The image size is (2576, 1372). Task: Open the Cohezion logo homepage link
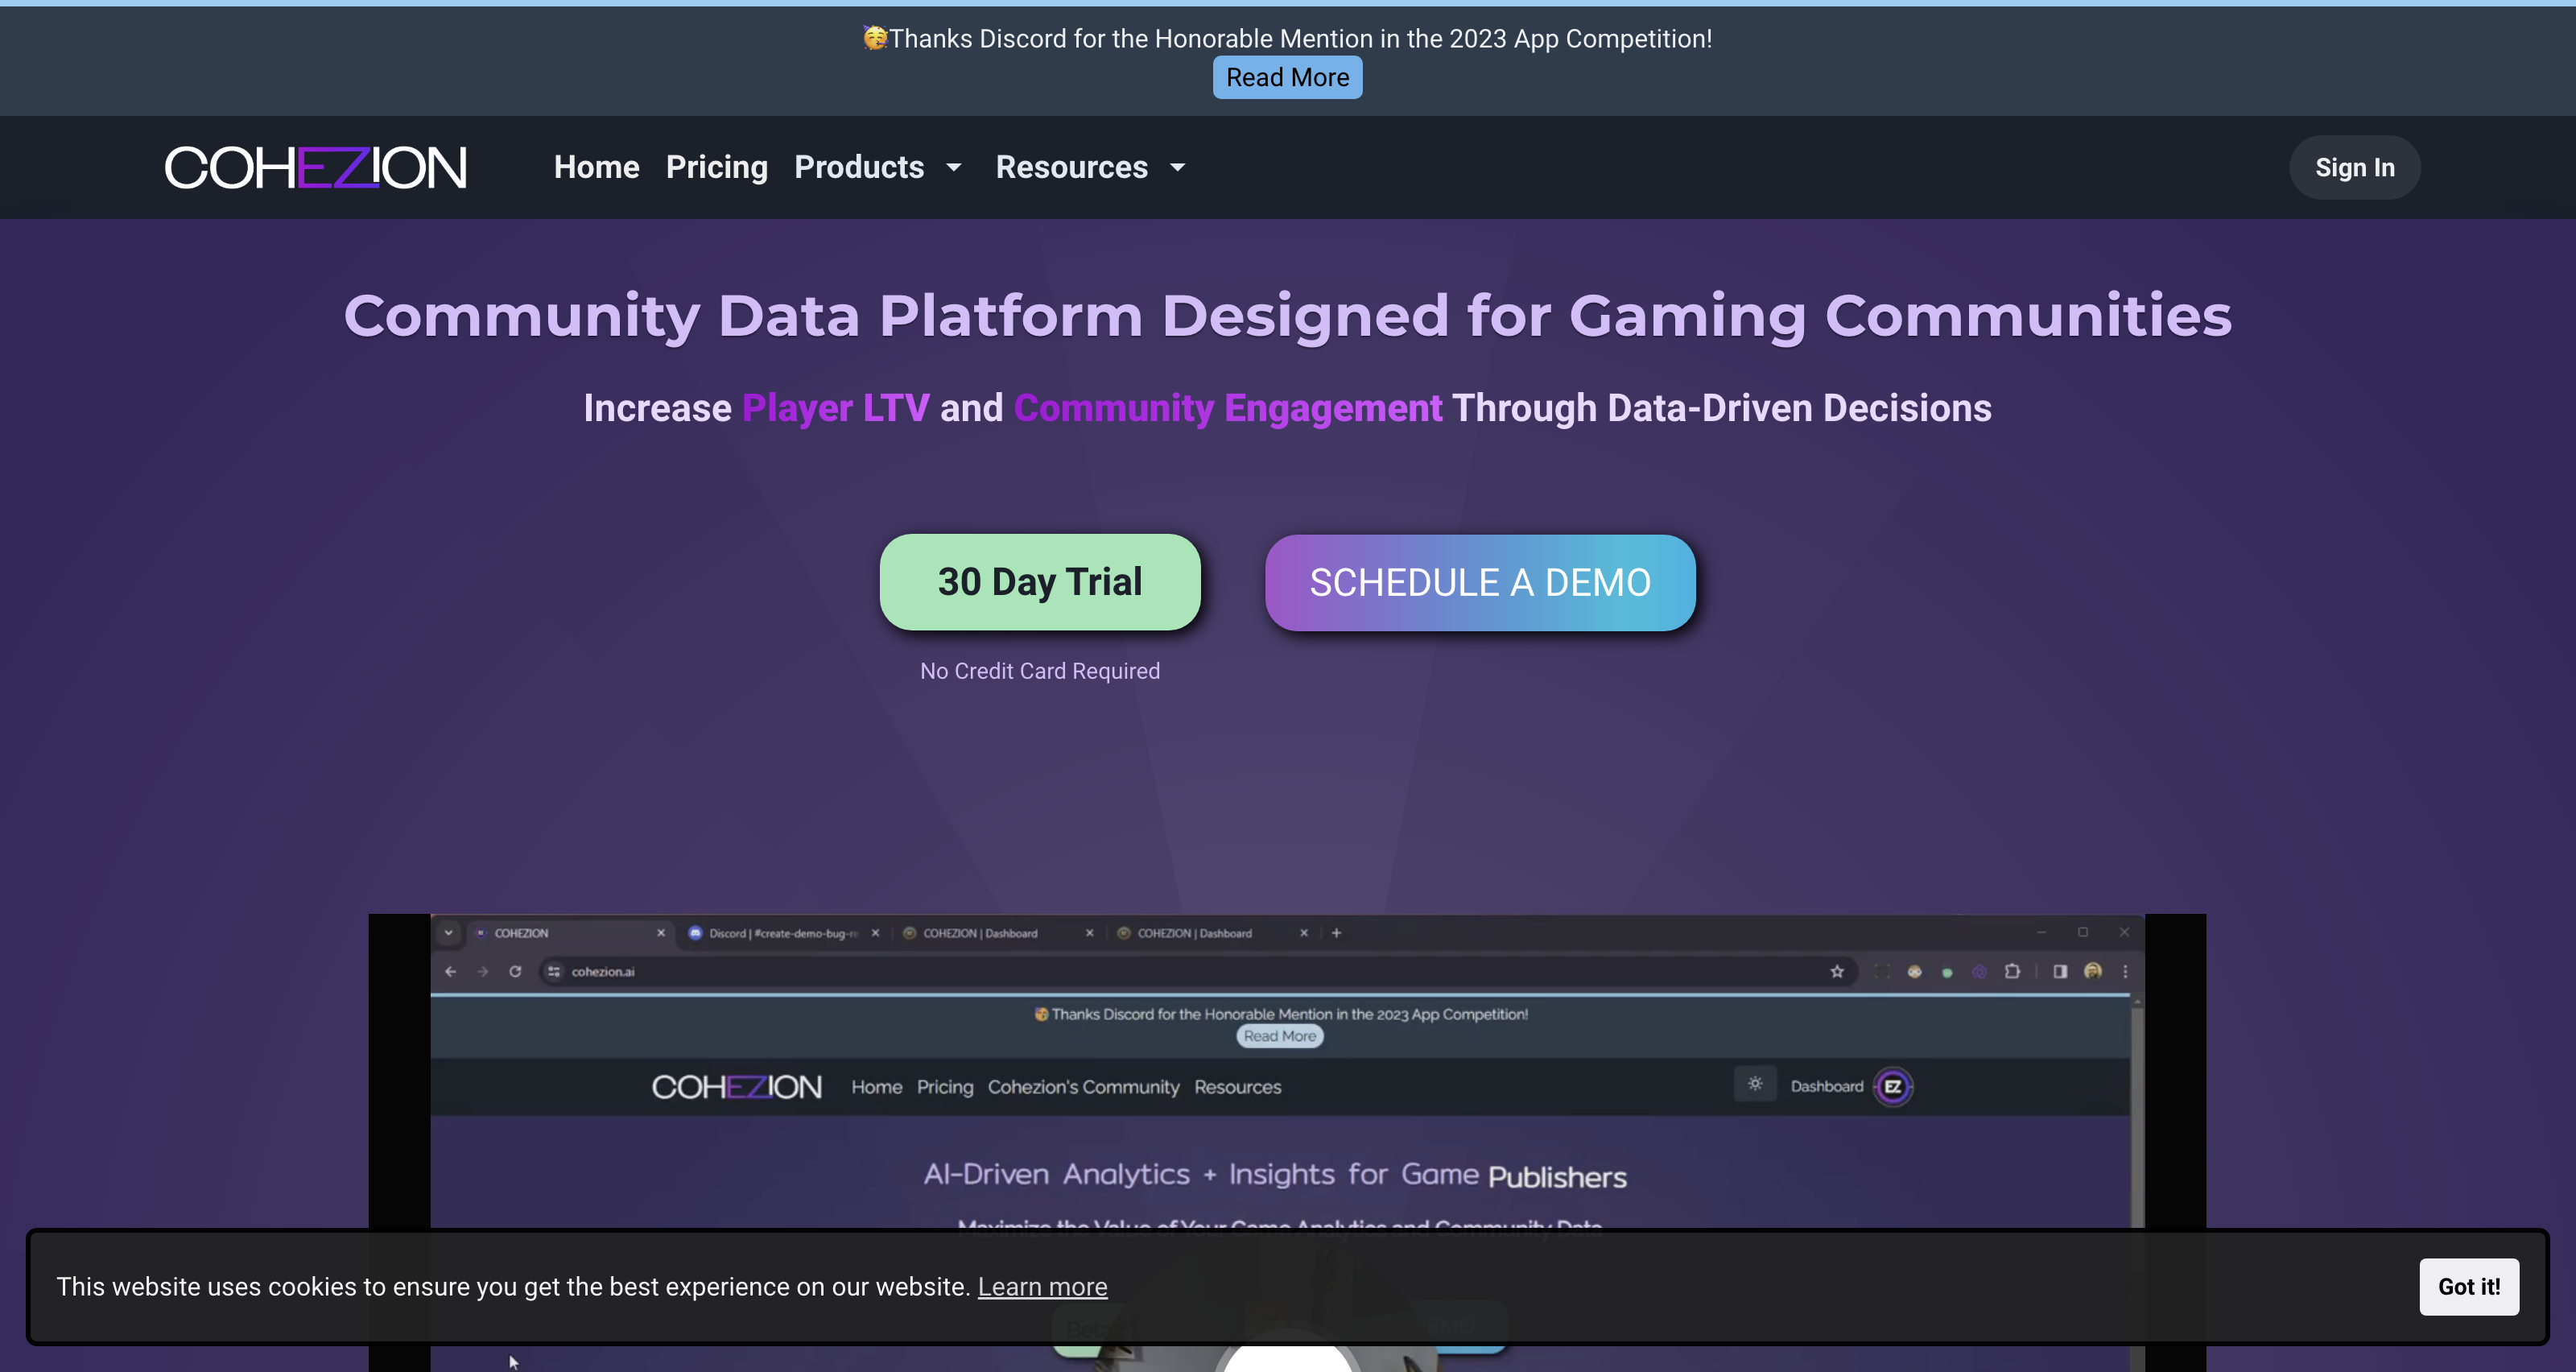316,167
